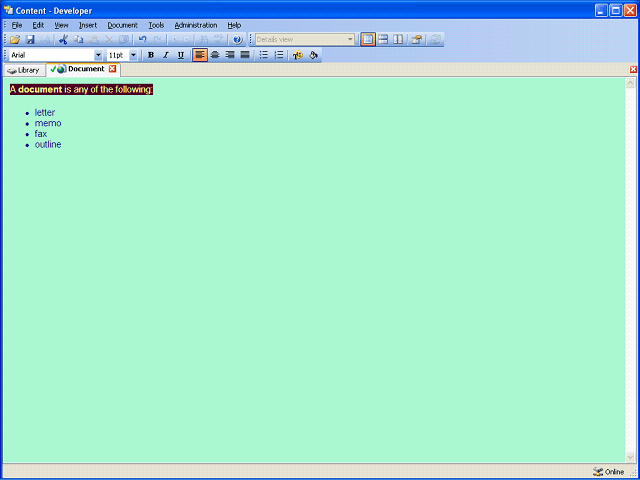Set right paragraph alignment

[230, 55]
